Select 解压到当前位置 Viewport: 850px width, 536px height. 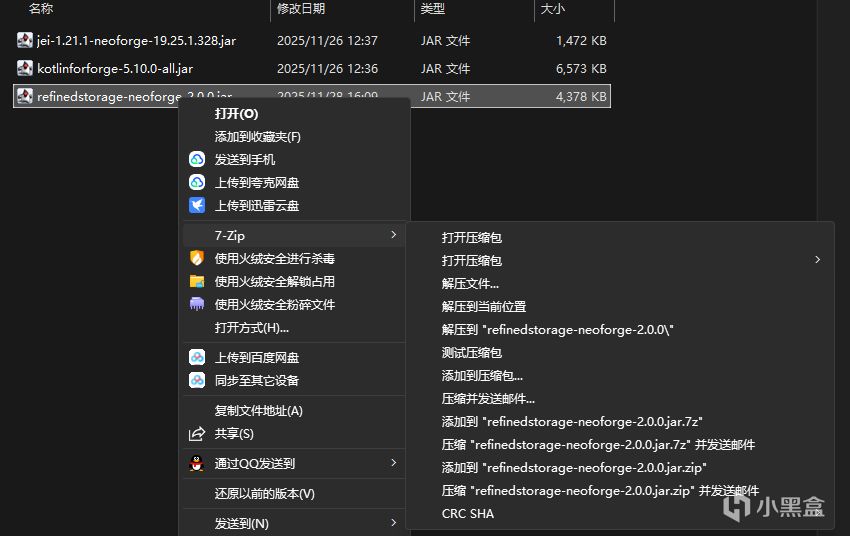tap(484, 306)
